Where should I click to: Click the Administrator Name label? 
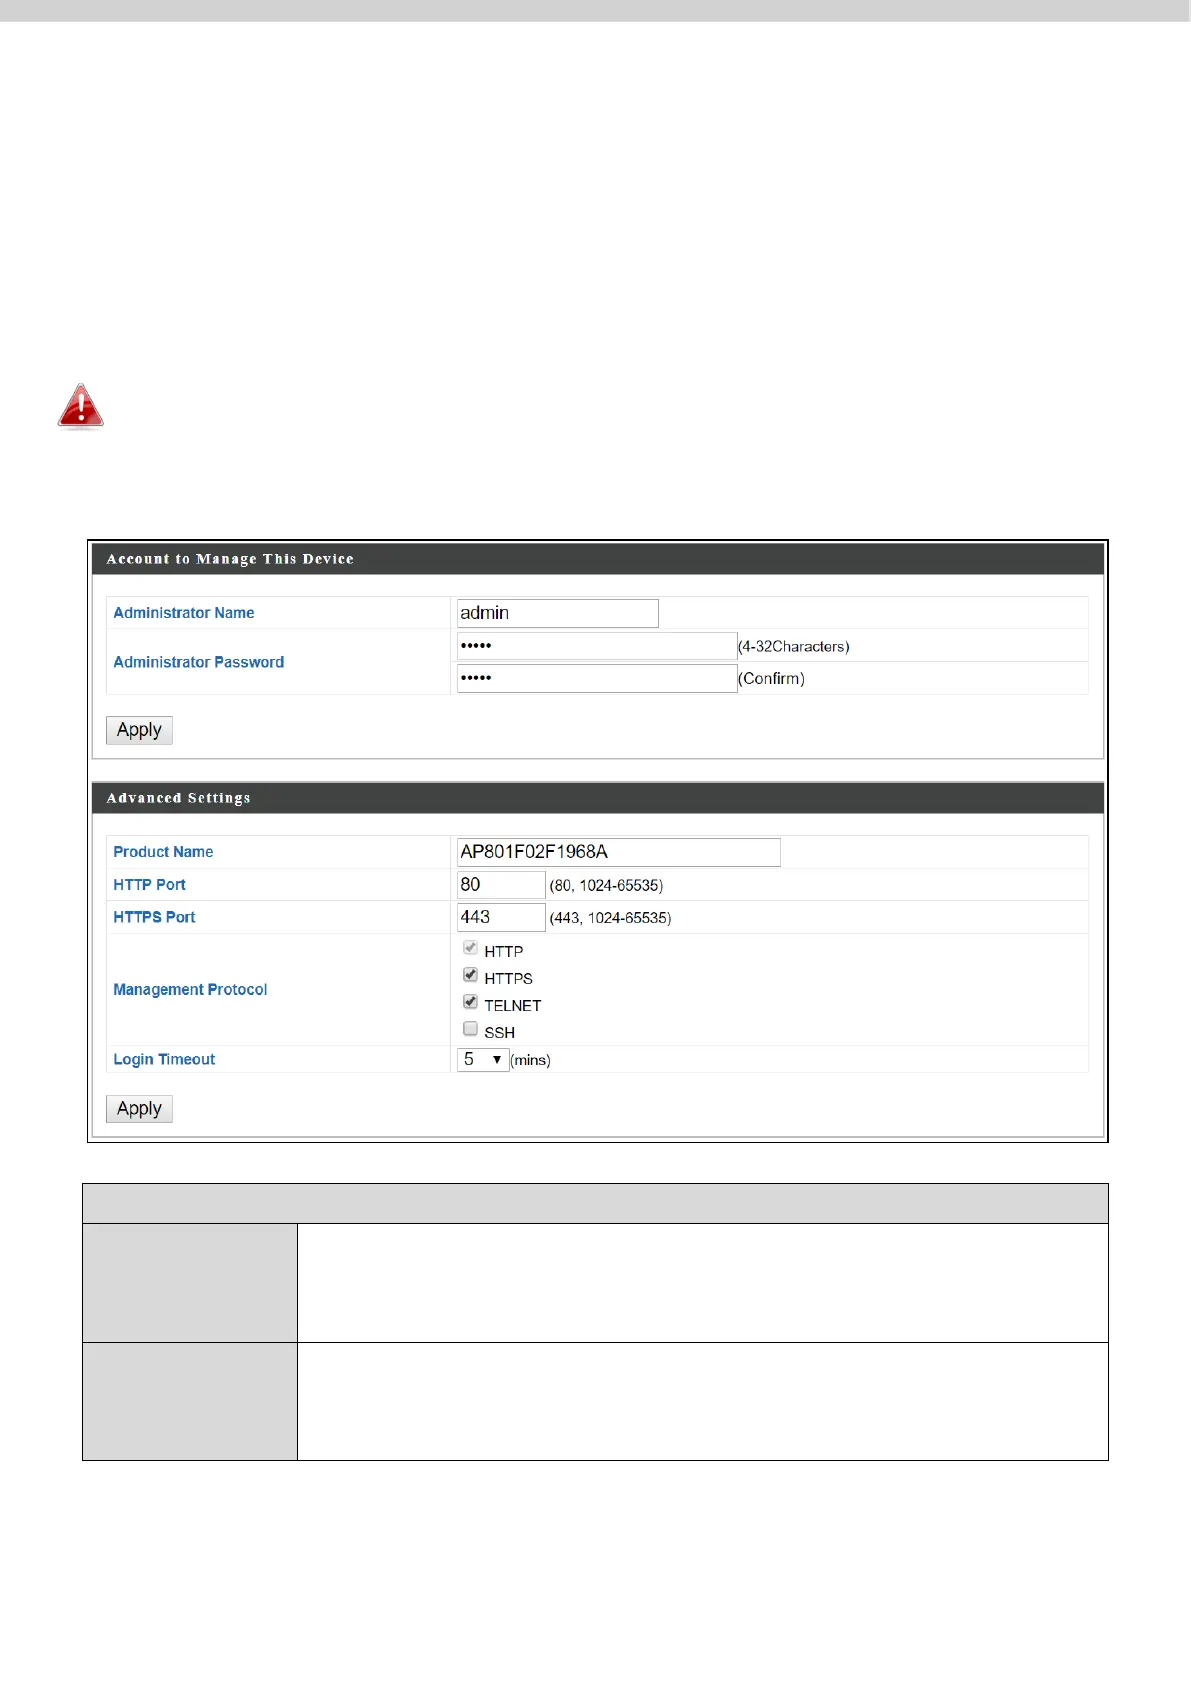(184, 613)
